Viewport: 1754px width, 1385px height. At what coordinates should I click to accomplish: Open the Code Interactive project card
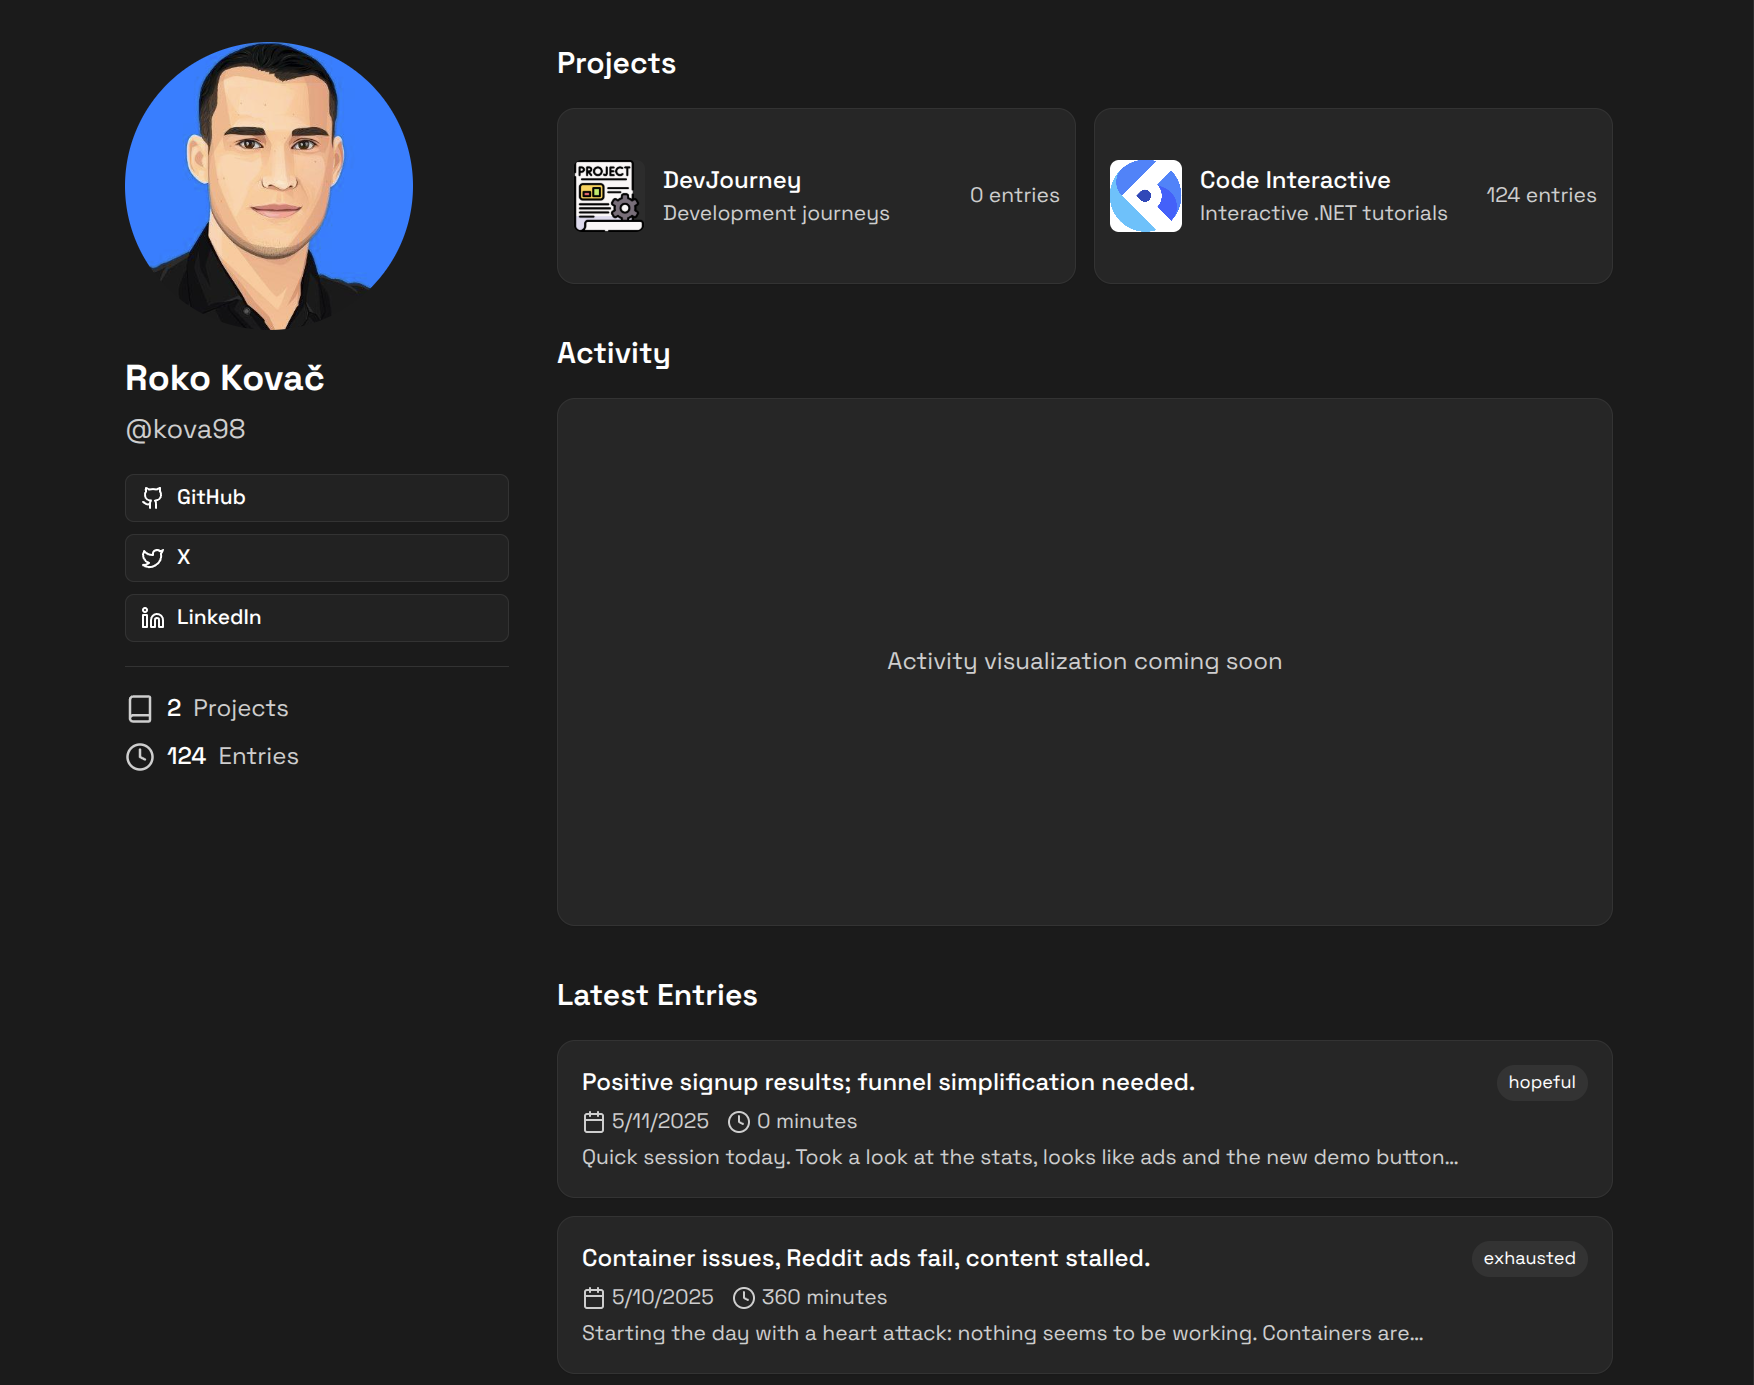1353,196
